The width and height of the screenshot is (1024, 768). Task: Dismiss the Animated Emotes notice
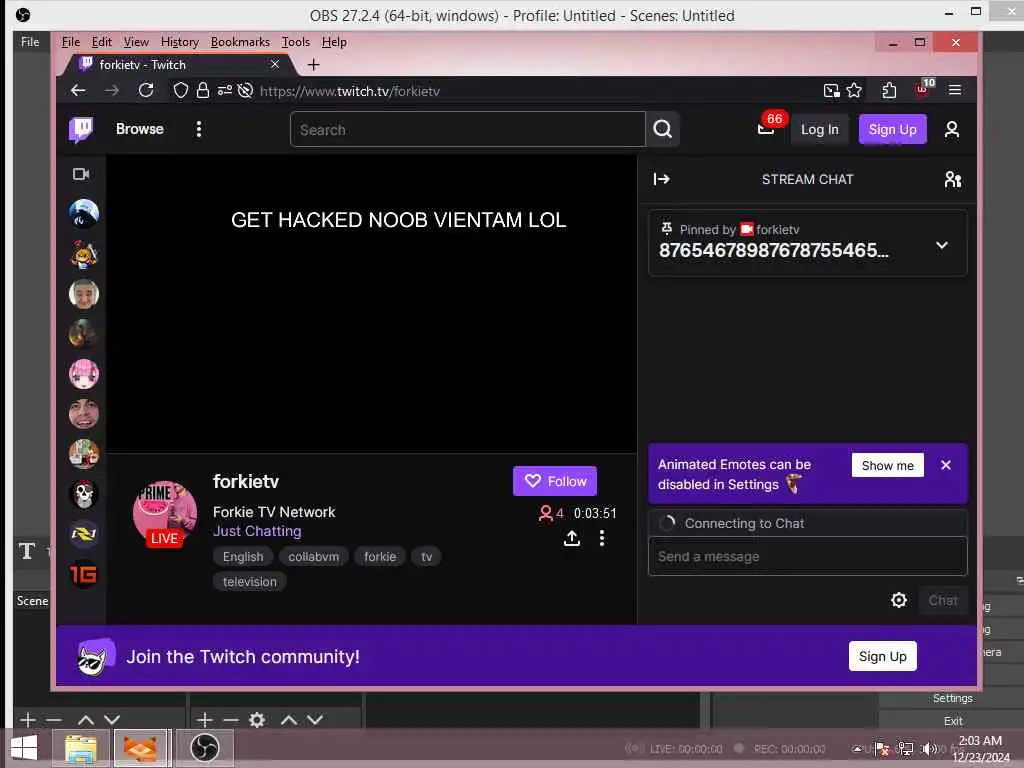click(946, 465)
